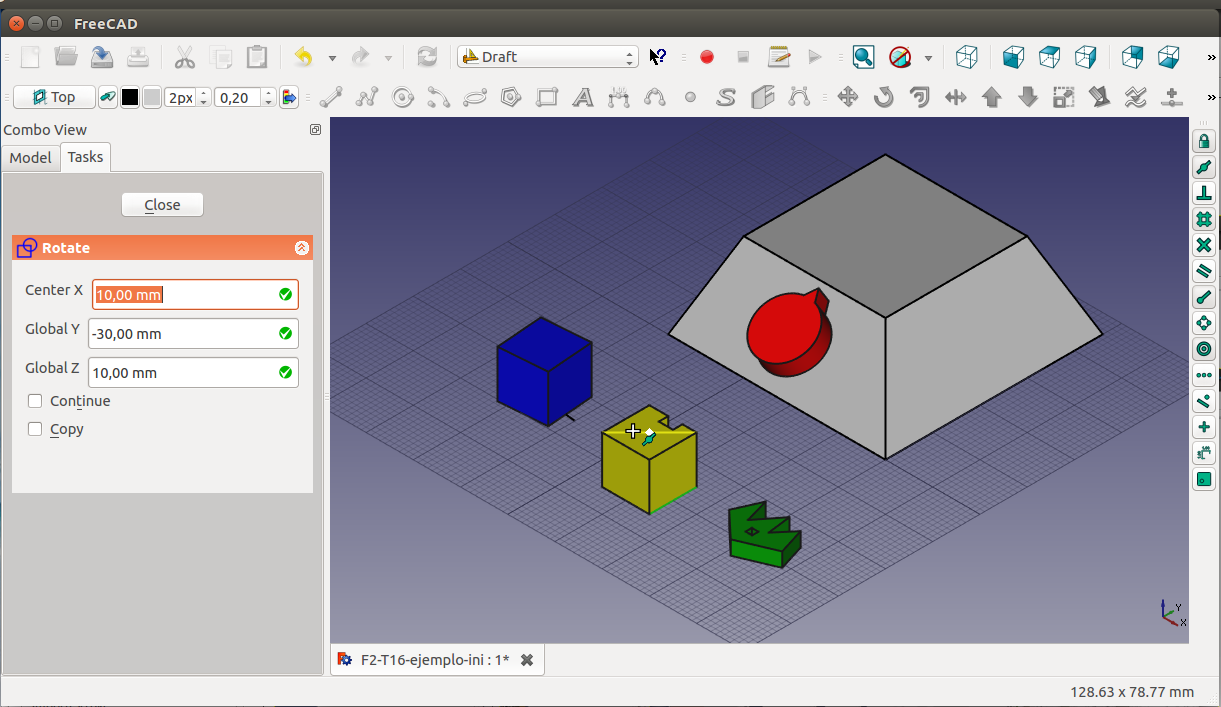The image size is (1221, 707).
Task: Switch to the Model tab
Action: 30,158
